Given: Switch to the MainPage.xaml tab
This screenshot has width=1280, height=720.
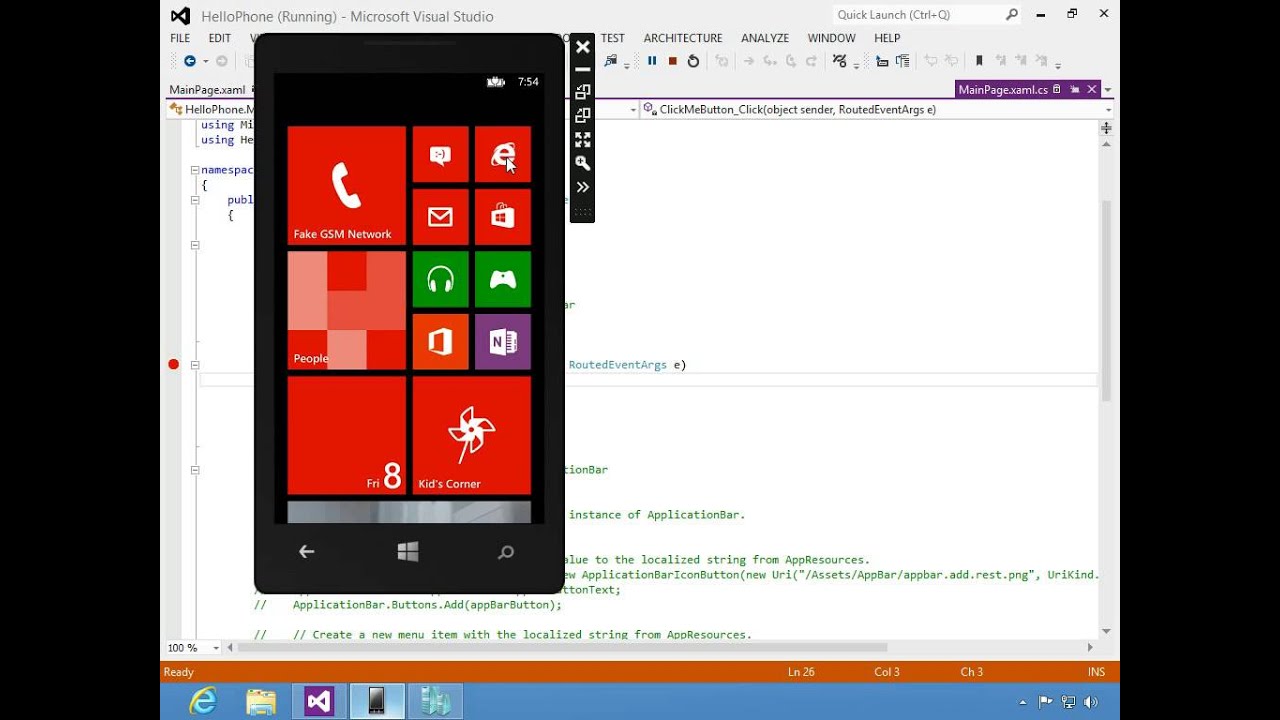Looking at the screenshot, I should pos(207,90).
